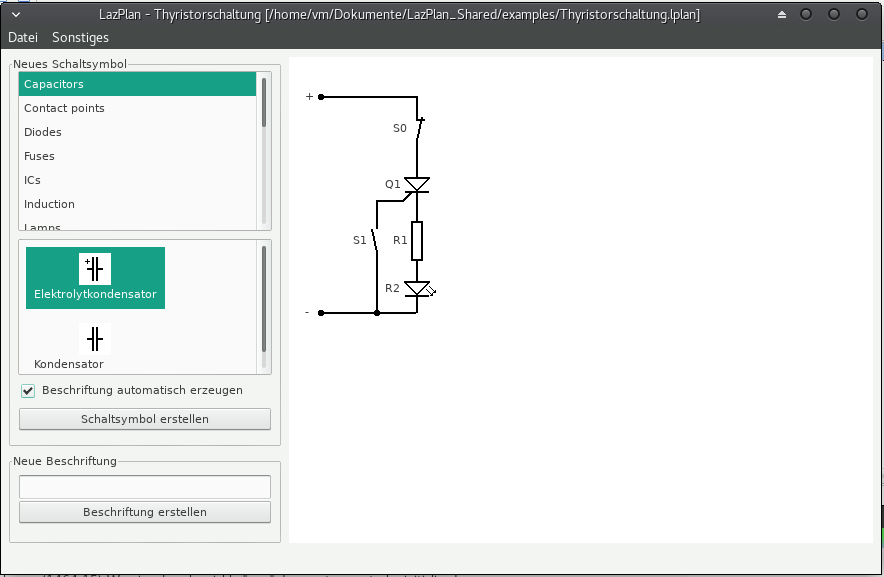Image resolution: width=884 pixels, height=577 pixels.
Task: Focus the Neue Beschriftung text field
Action: pos(145,486)
